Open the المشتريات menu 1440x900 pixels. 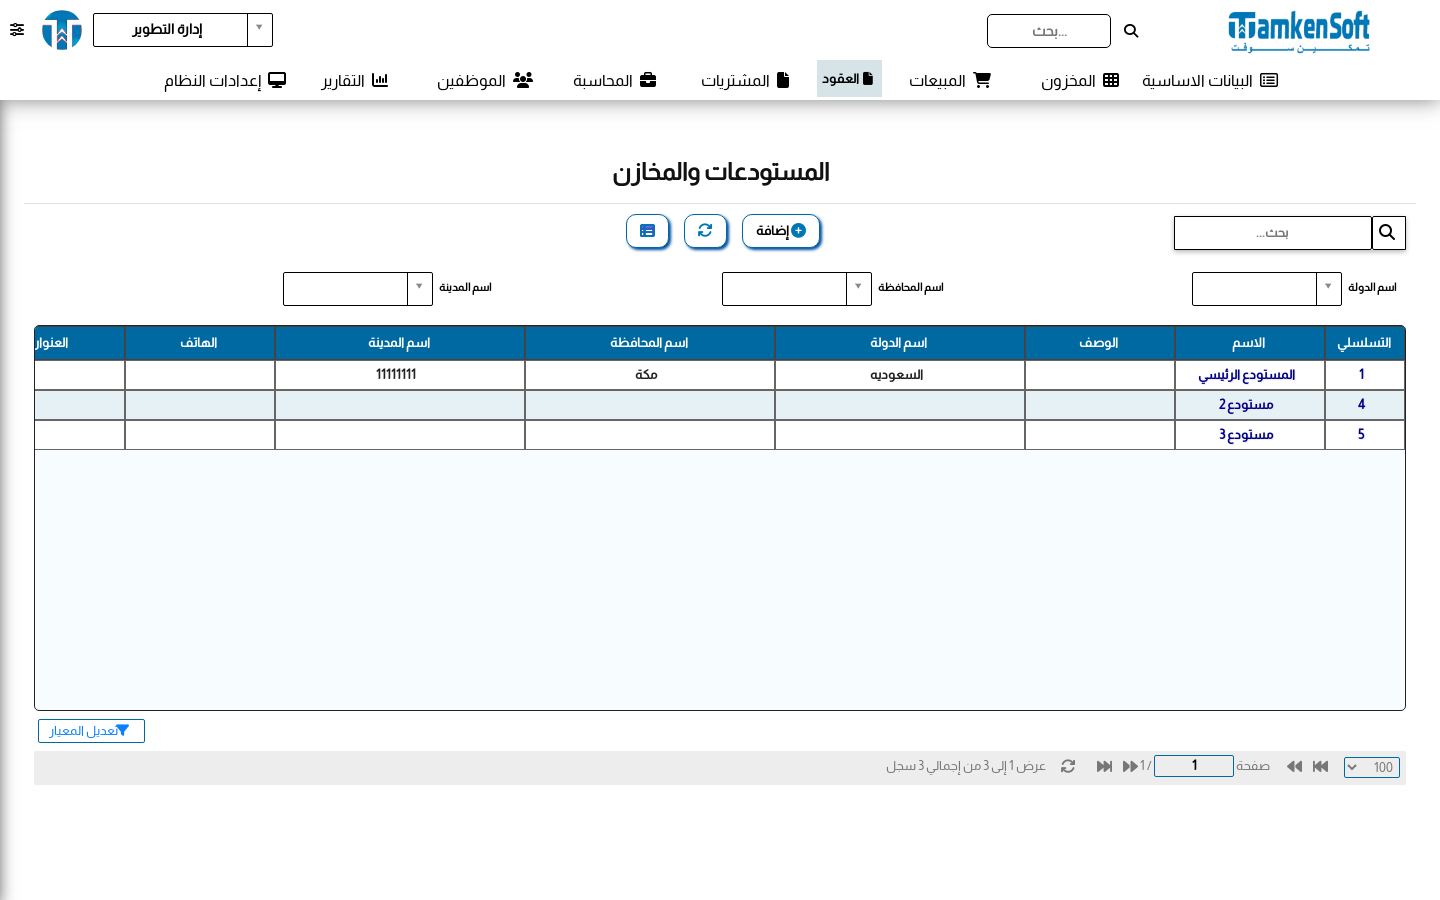[x=745, y=80]
